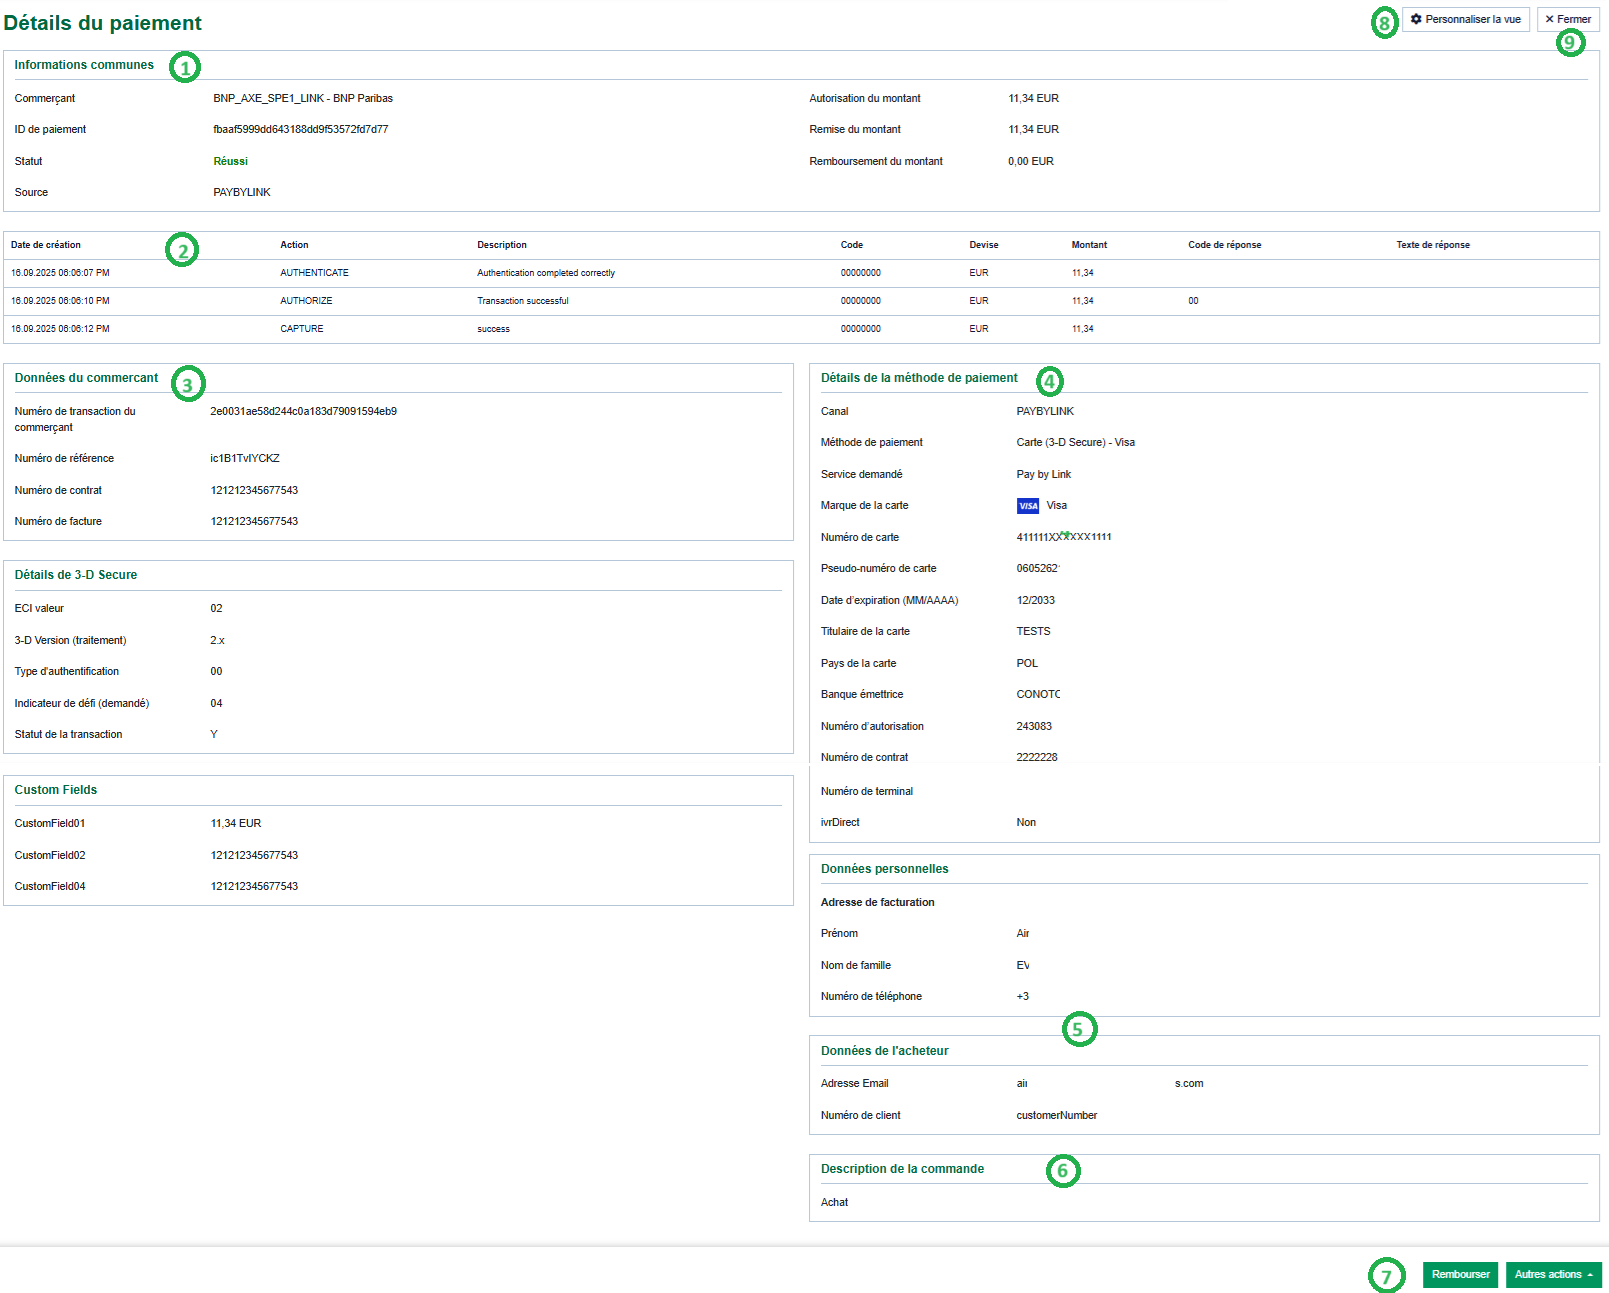The image size is (1609, 1293).
Task: Select the CAPTURE action row
Action: pyautogui.click(x=301, y=329)
